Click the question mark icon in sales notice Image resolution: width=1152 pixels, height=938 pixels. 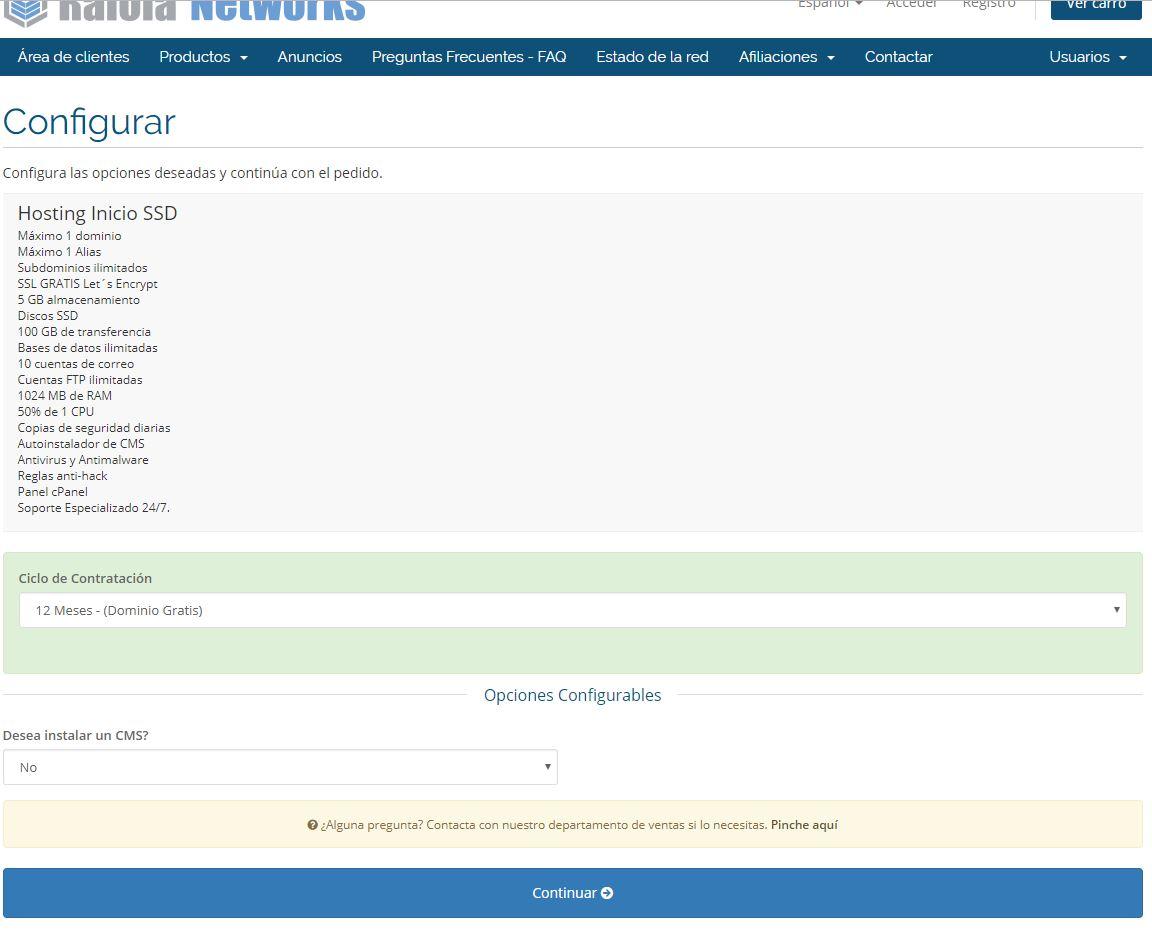tap(313, 825)
